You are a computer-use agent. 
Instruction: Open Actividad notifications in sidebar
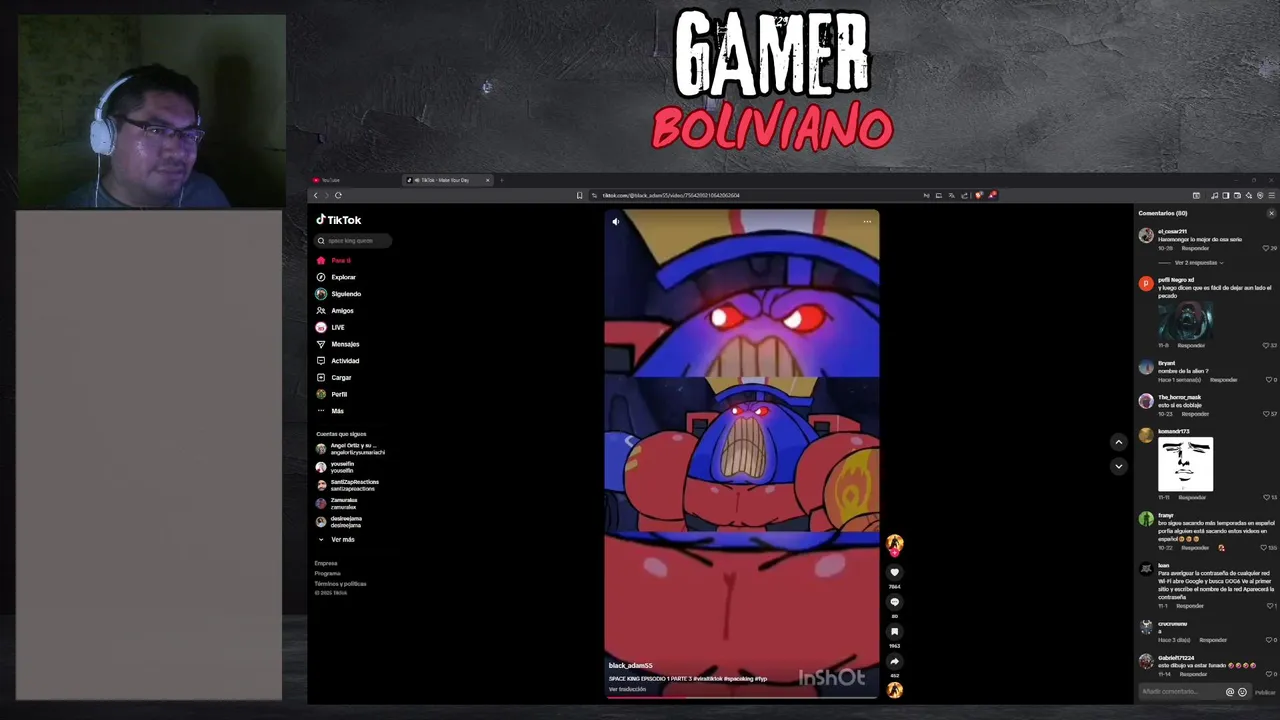[340, 361]
